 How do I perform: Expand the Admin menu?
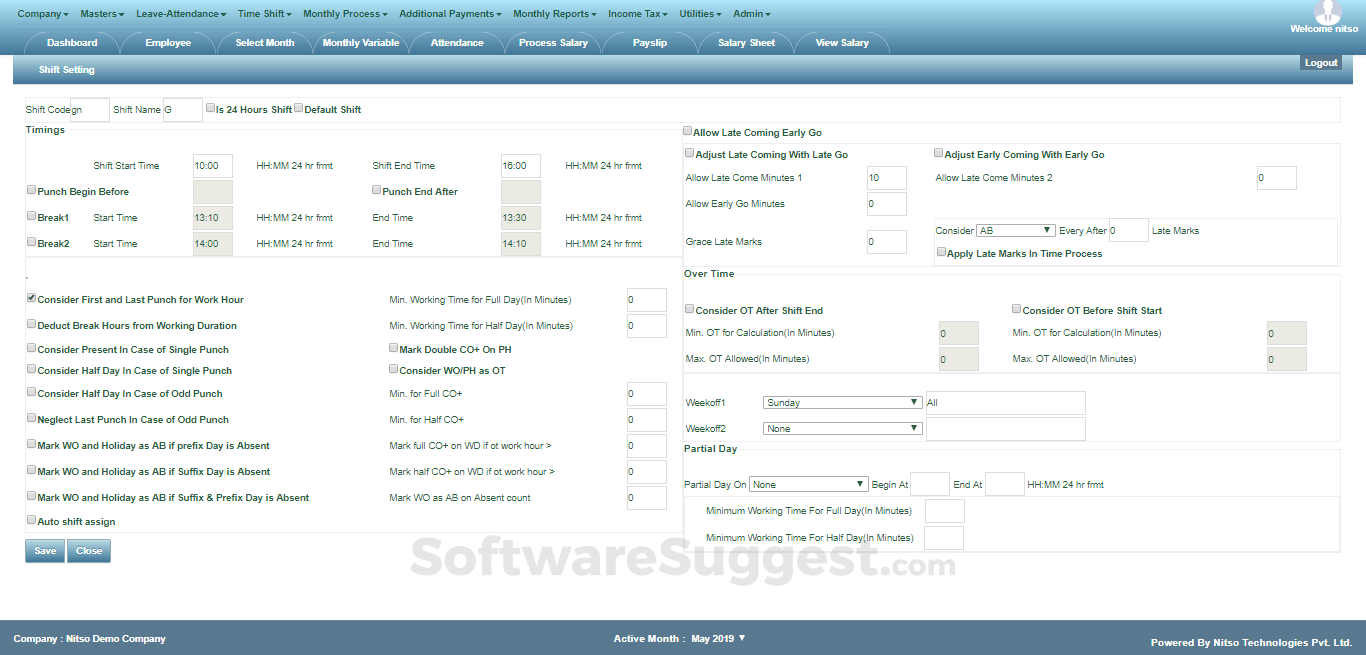(x=752, y=13)
